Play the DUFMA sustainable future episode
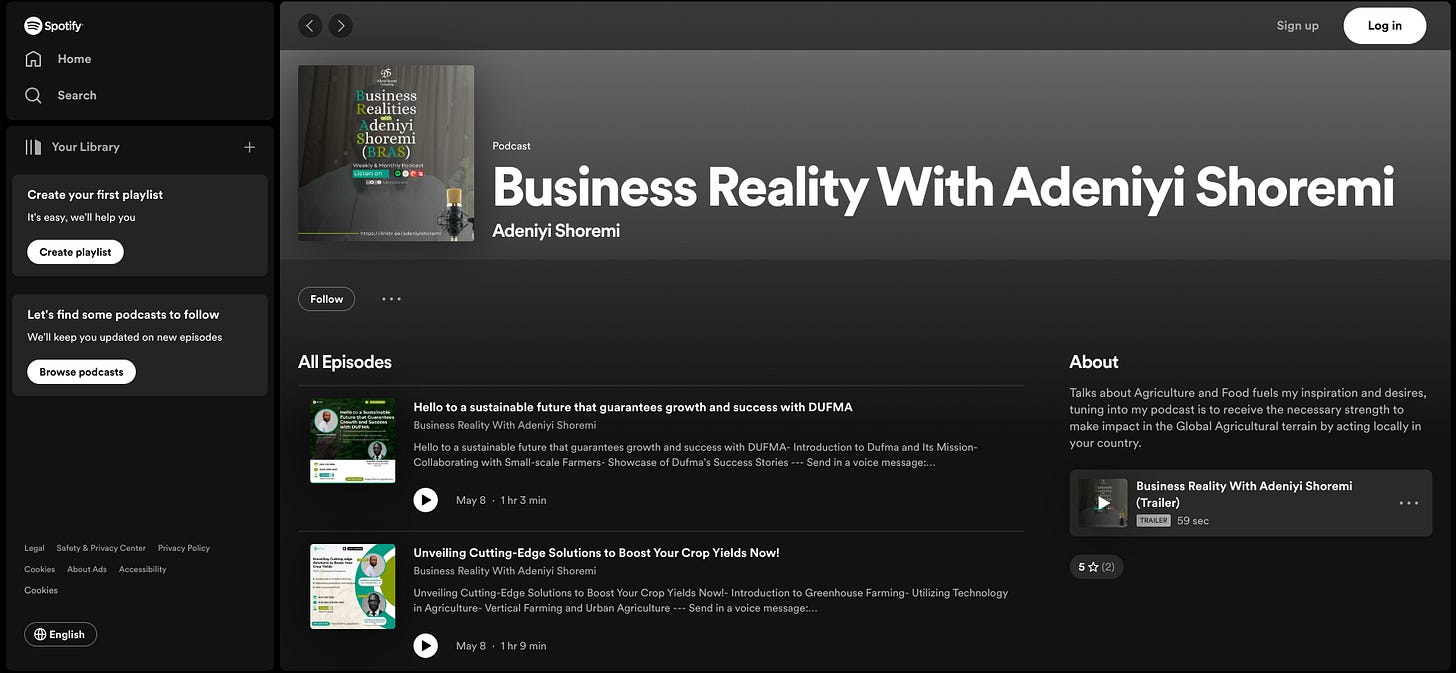This screenshot has width=1456, height=673. click(426, 500)
